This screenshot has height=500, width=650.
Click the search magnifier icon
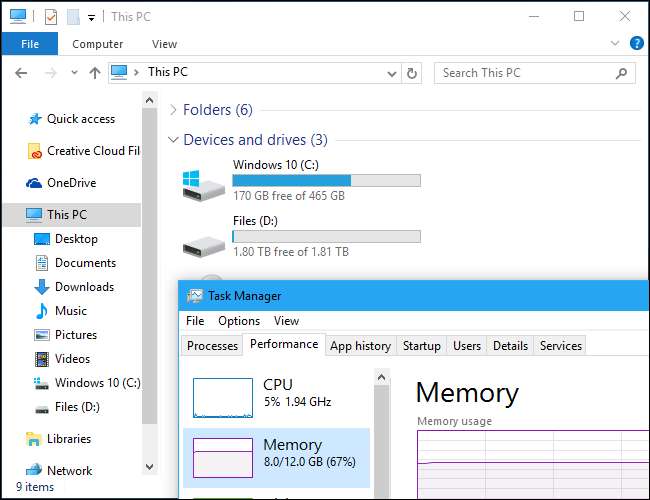(621, 73)
